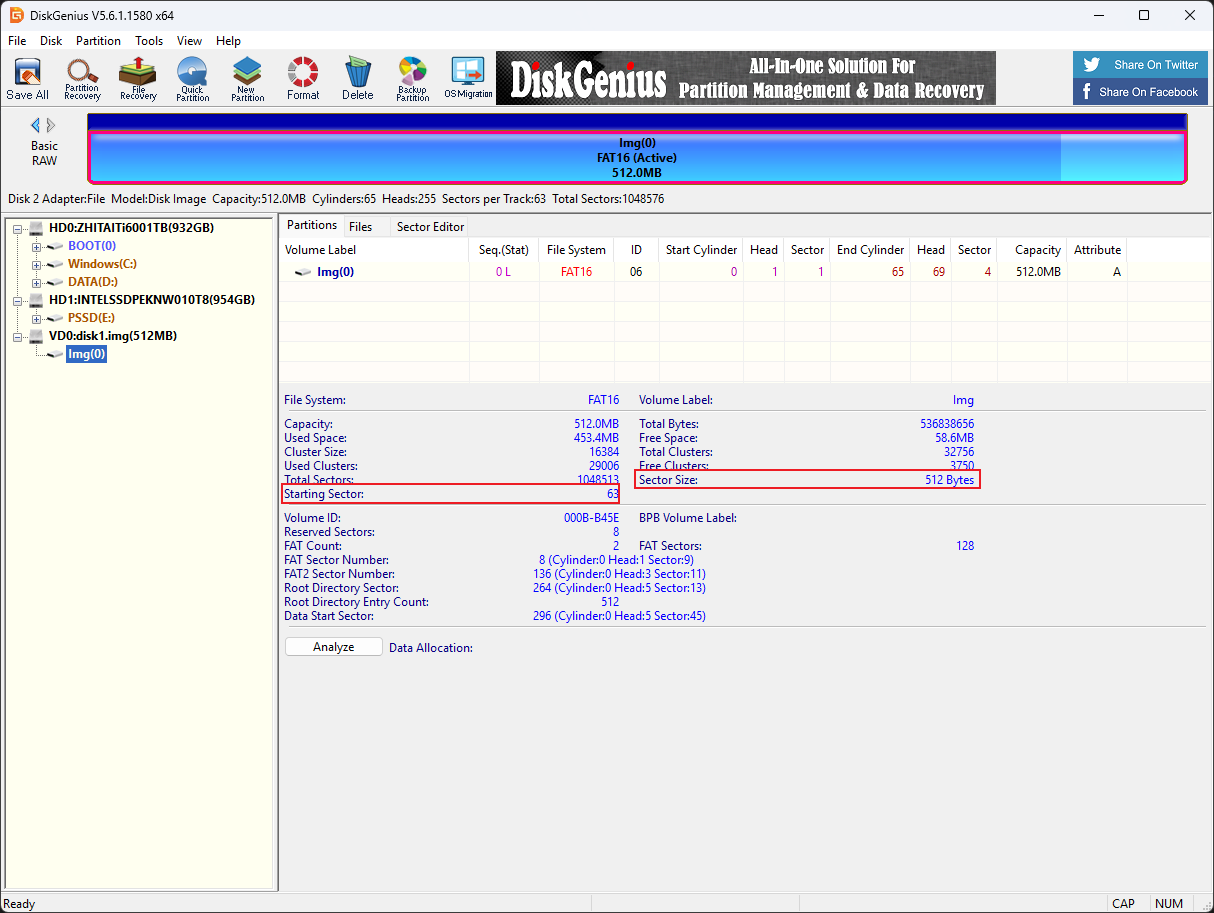Expand the BOOT(0) partition node
This screenshot has width=1214, height=913.
click(37, 246)
